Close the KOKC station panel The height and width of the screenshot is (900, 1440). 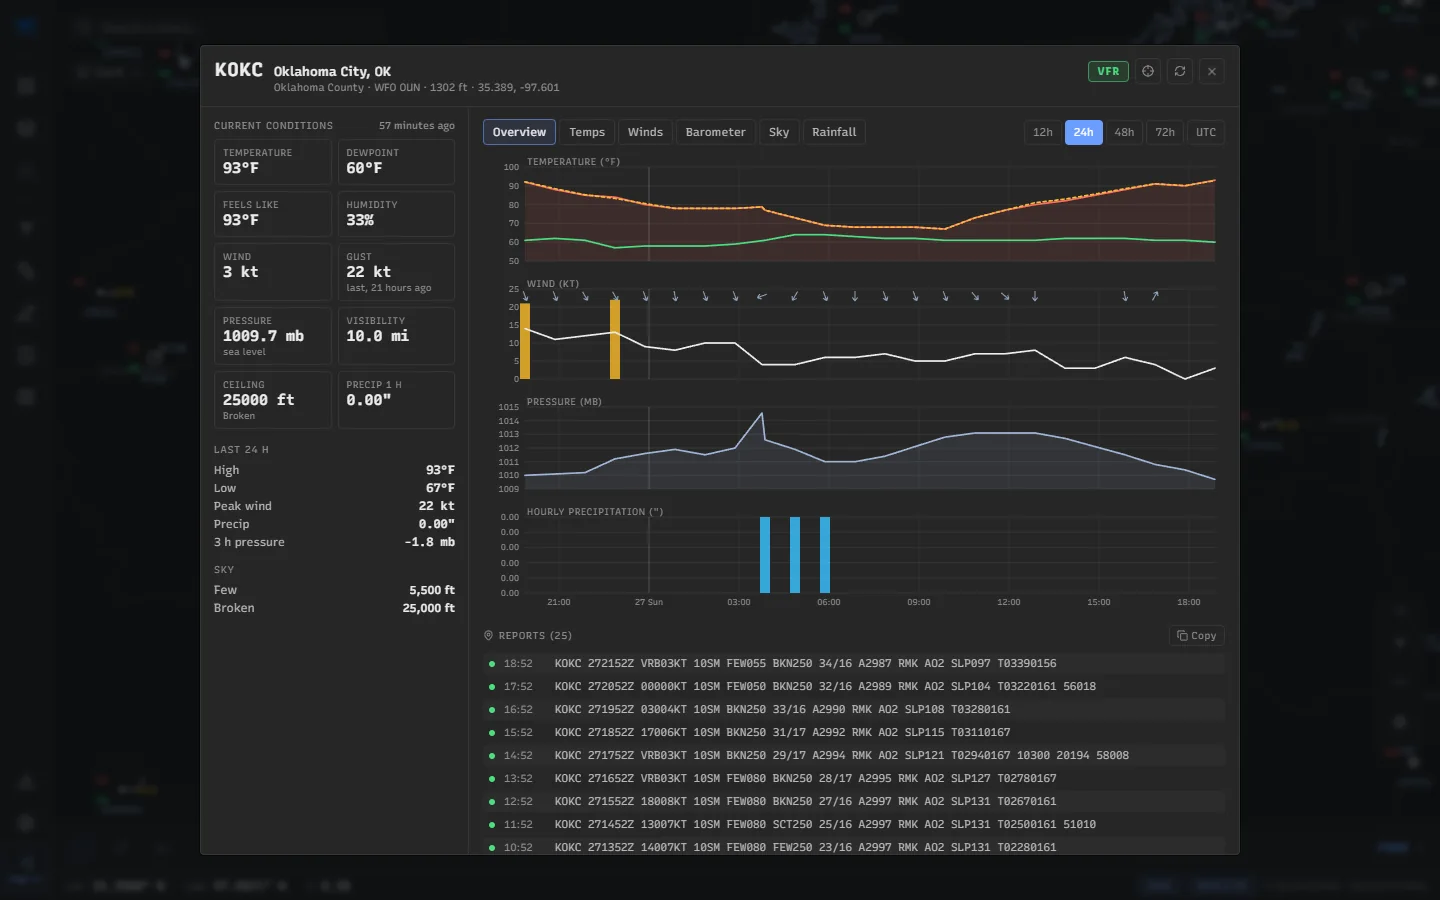pyautogui.click(x=1212, y=71)
